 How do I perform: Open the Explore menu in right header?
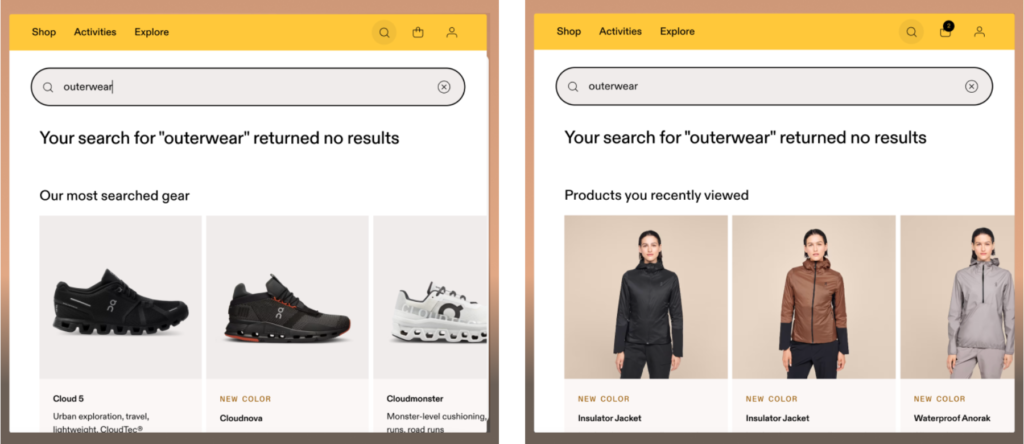(677, 31)
